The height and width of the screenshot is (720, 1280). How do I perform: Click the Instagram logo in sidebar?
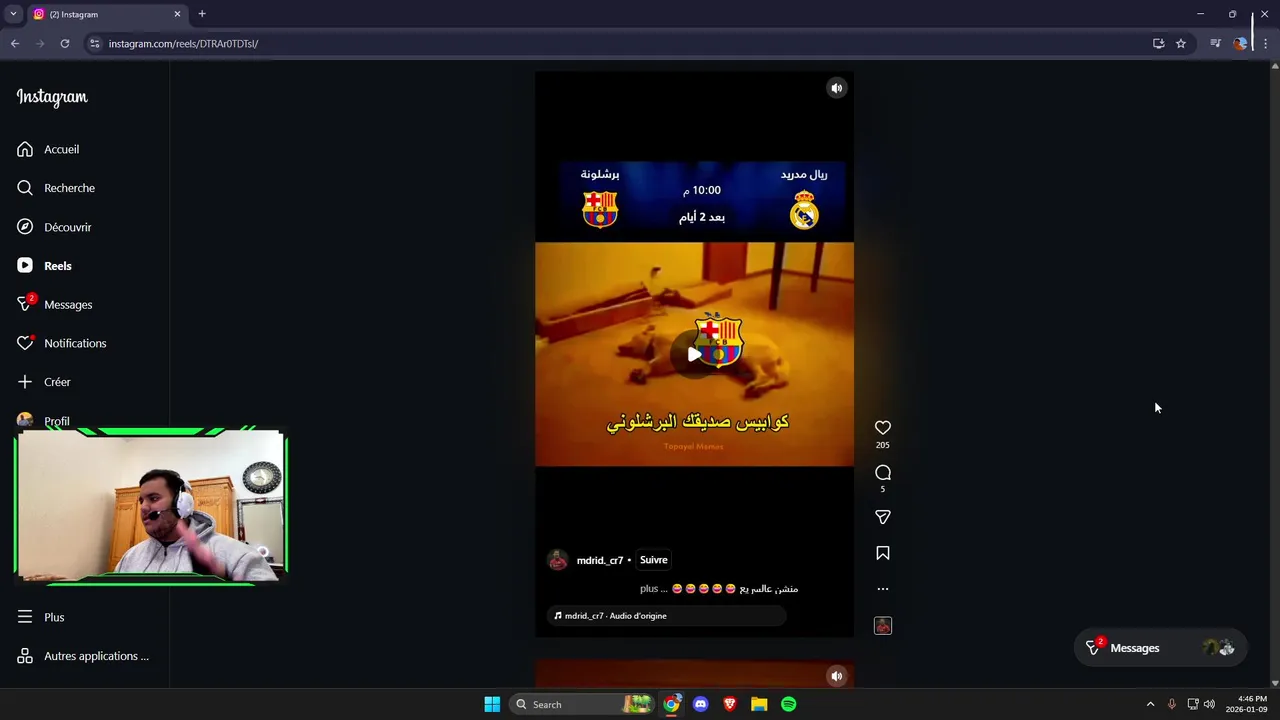pyautogui.click(x=52, y=97)
